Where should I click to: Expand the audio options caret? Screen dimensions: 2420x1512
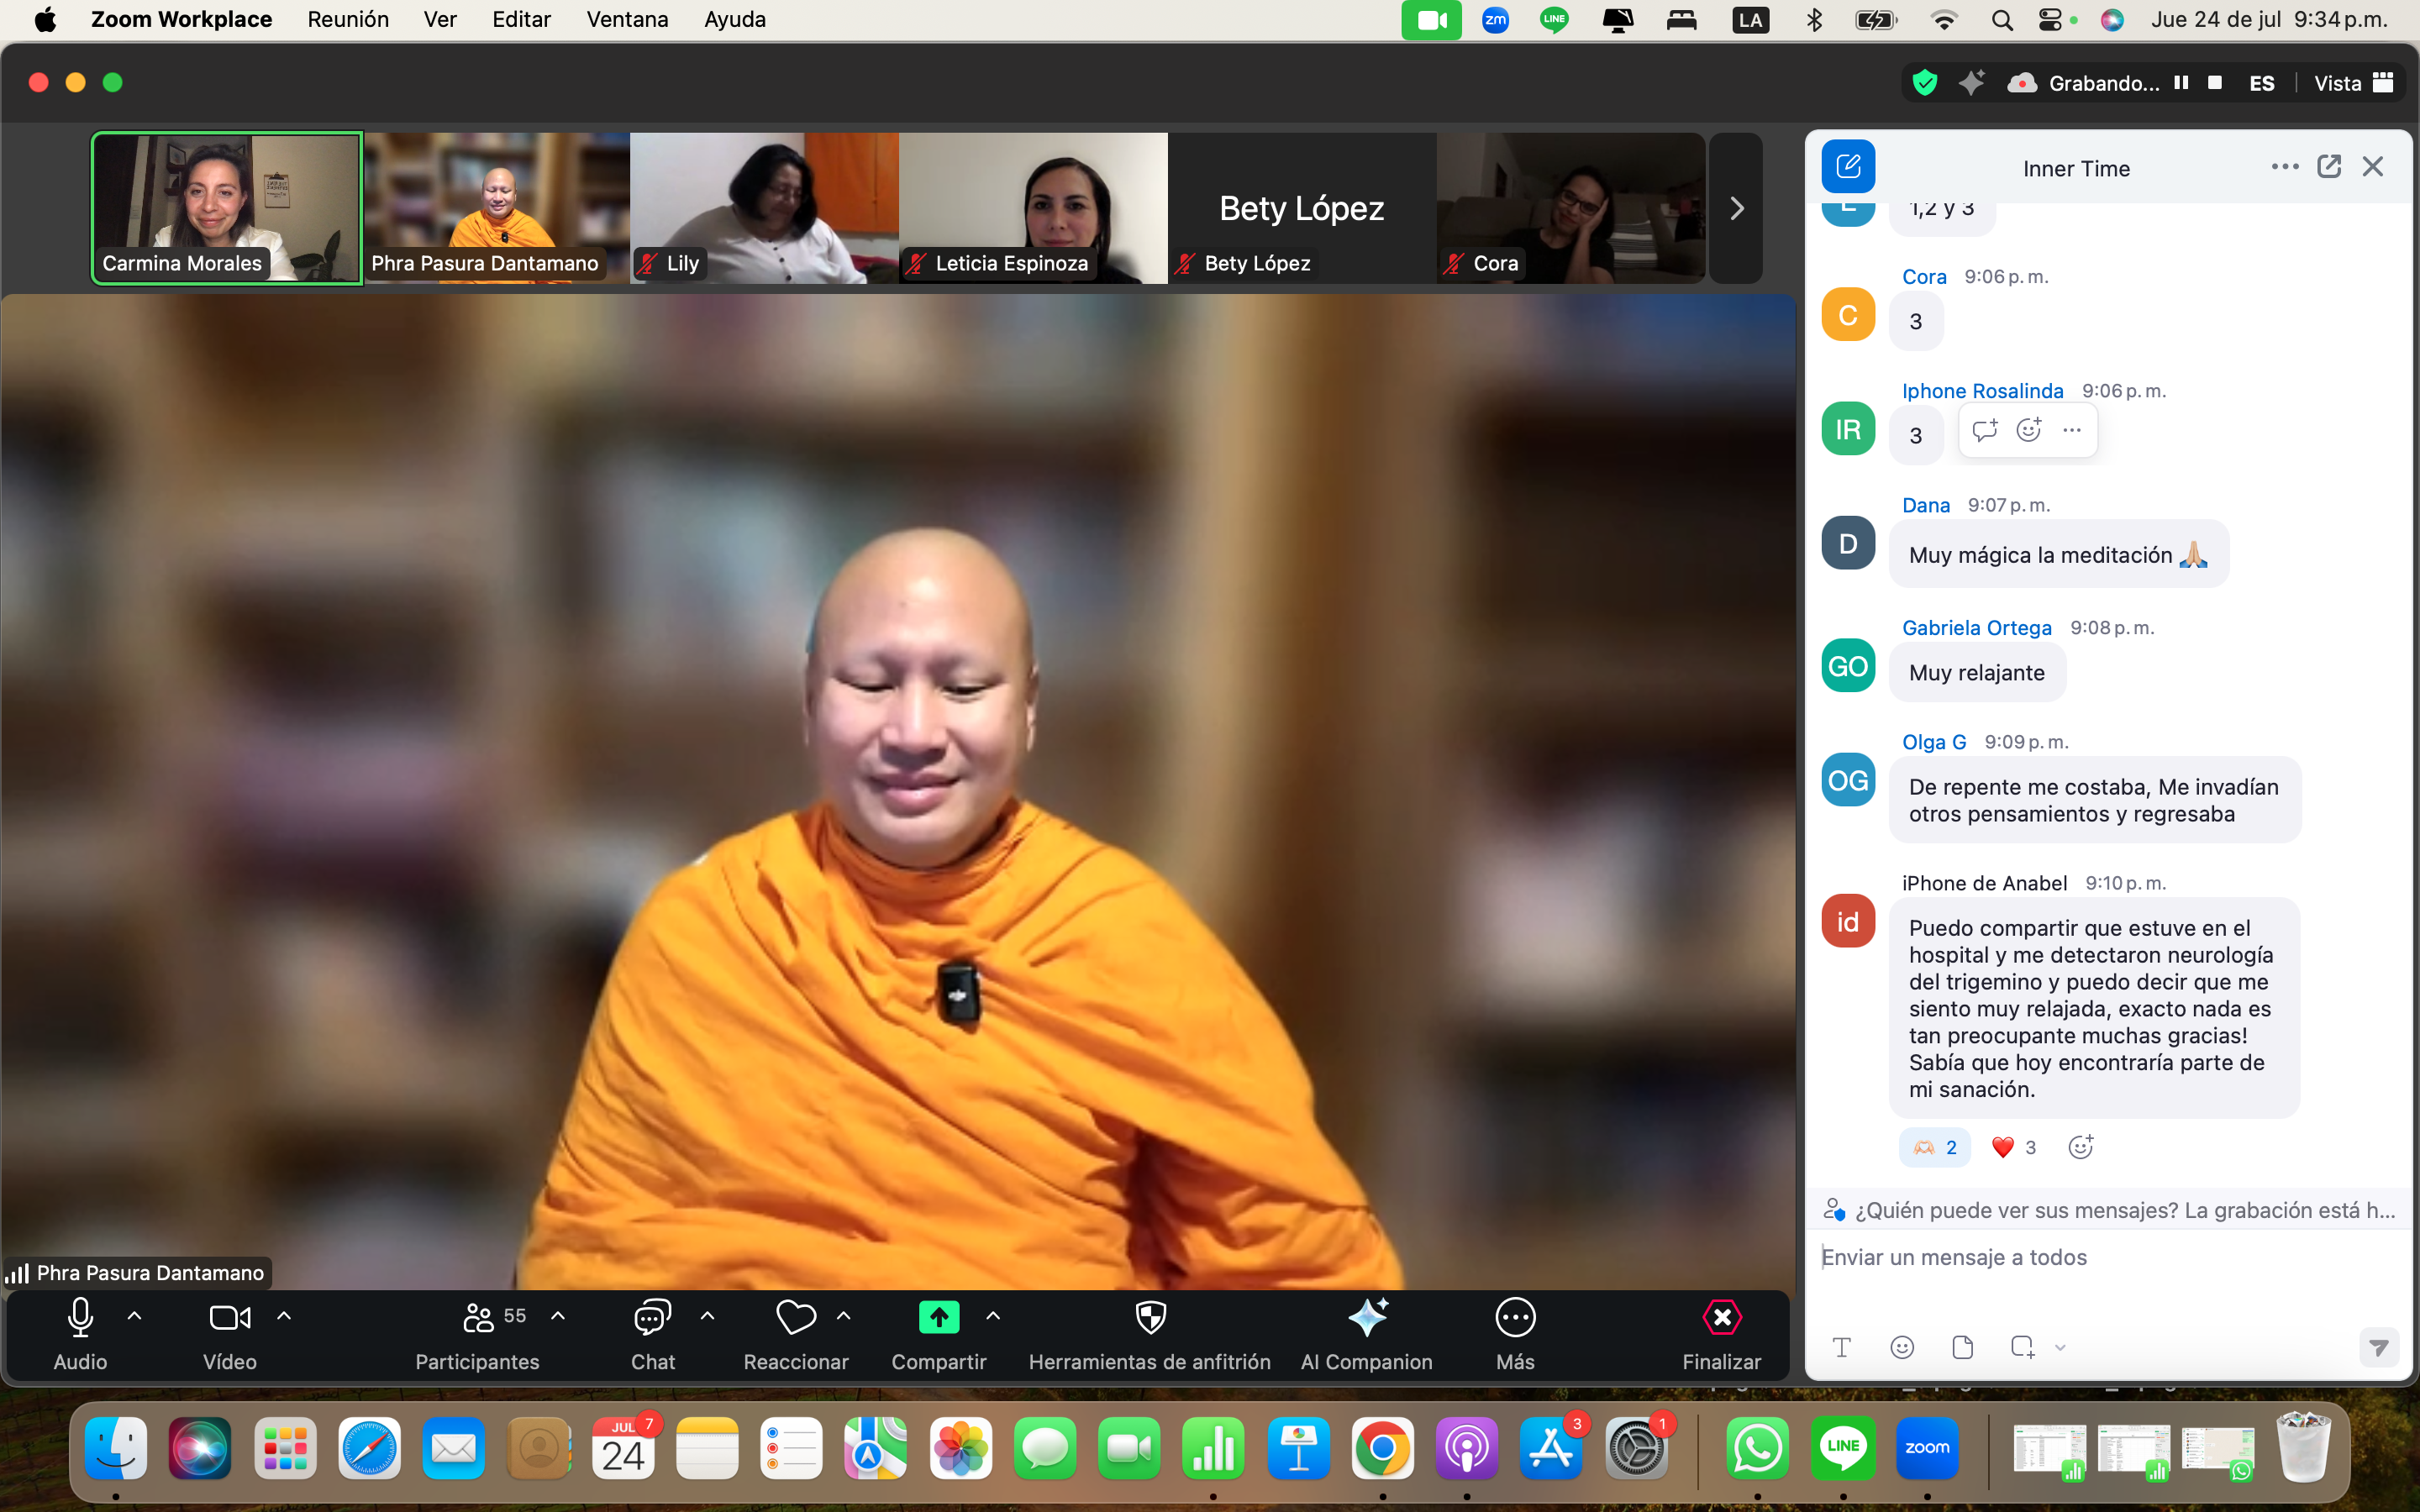(x=135, y=1317)
